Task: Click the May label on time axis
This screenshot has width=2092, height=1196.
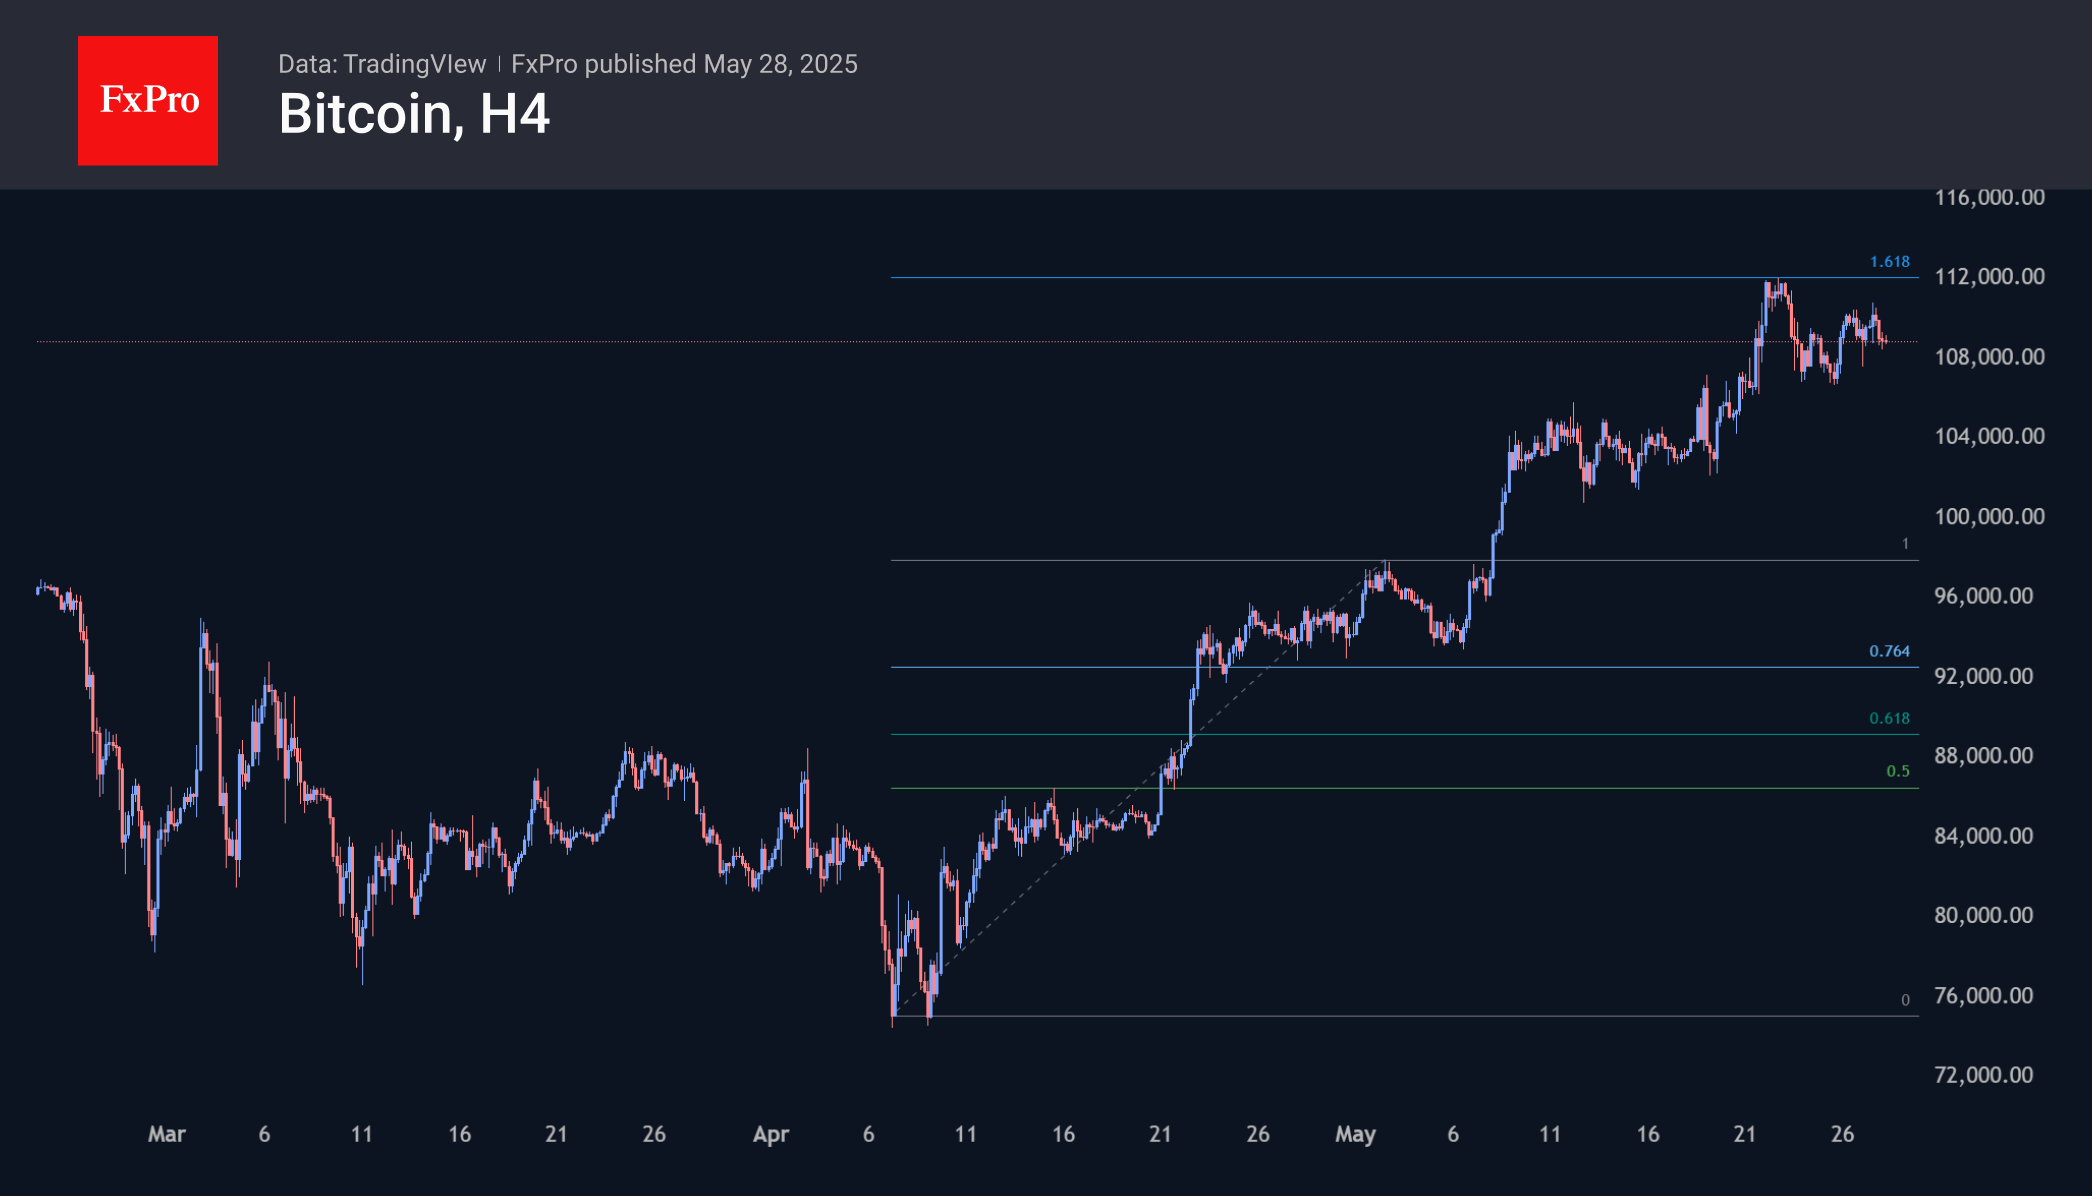Action: (1355, 1134)
